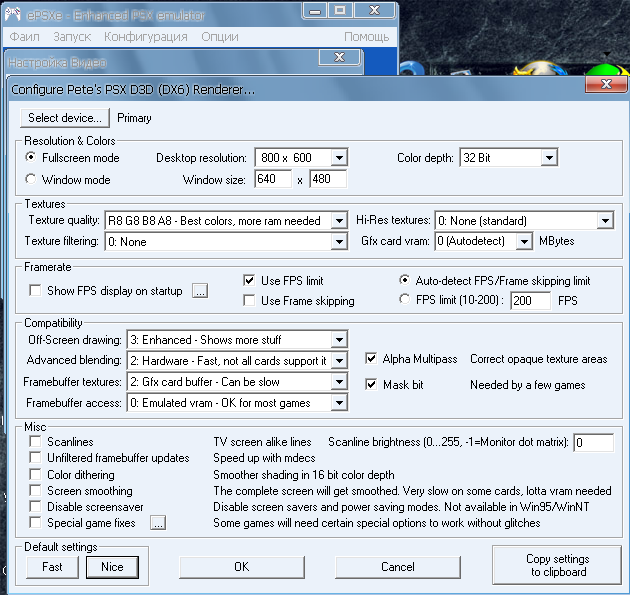The width and height of the screenshot is (630, 595).
Task: Click Window size width field 640
Action: (x=273, y=179)
